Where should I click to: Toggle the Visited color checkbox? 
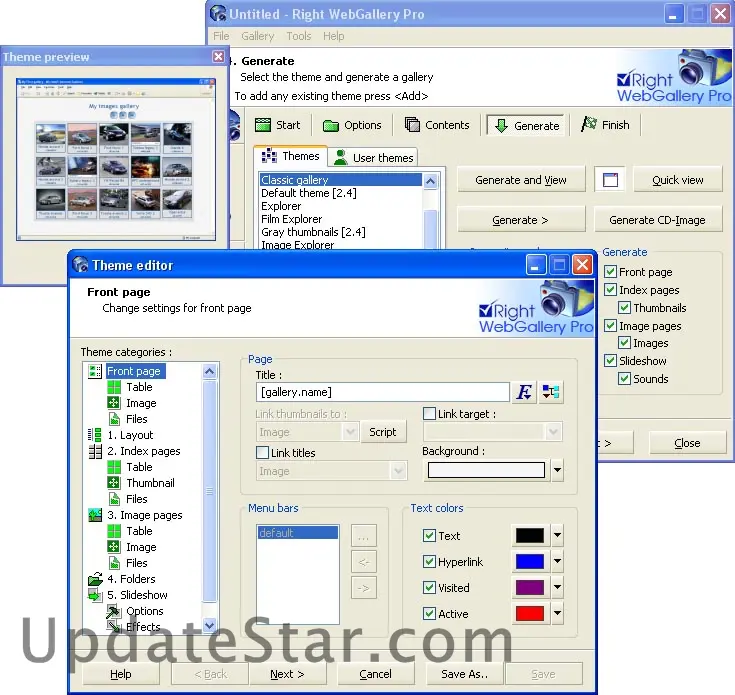point(429,587)
